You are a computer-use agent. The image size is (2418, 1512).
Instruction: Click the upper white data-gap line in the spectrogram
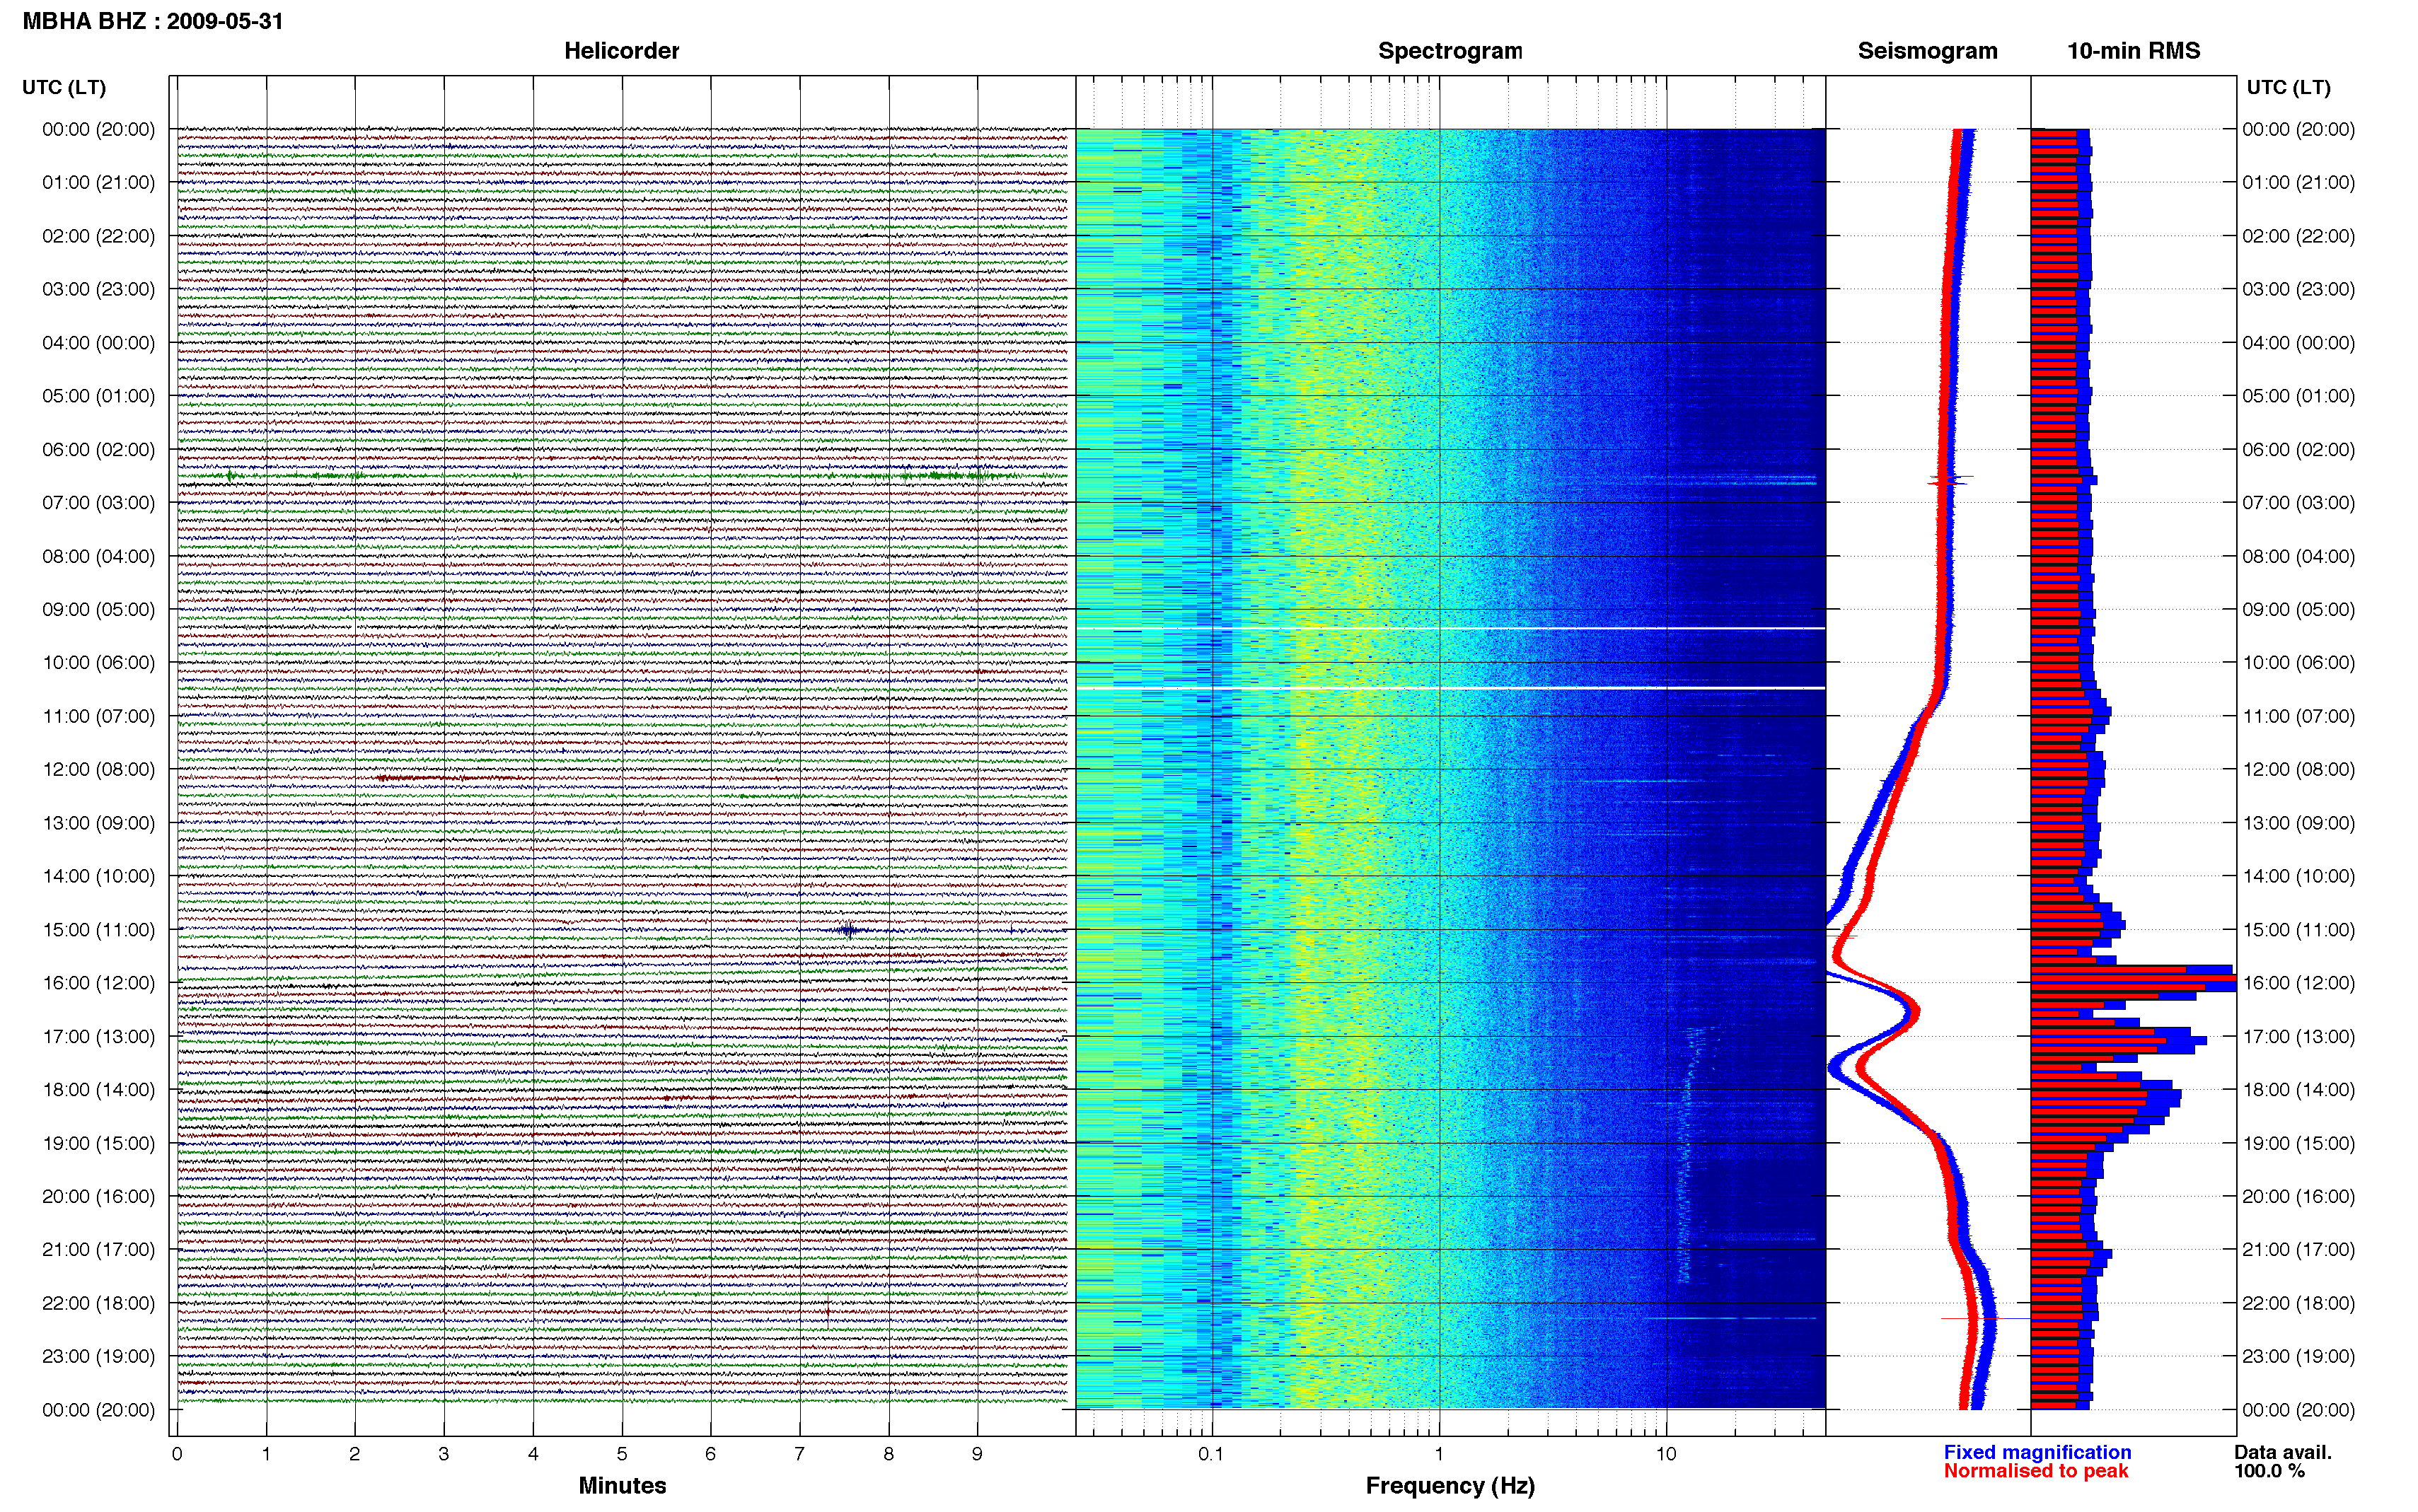1450,629
